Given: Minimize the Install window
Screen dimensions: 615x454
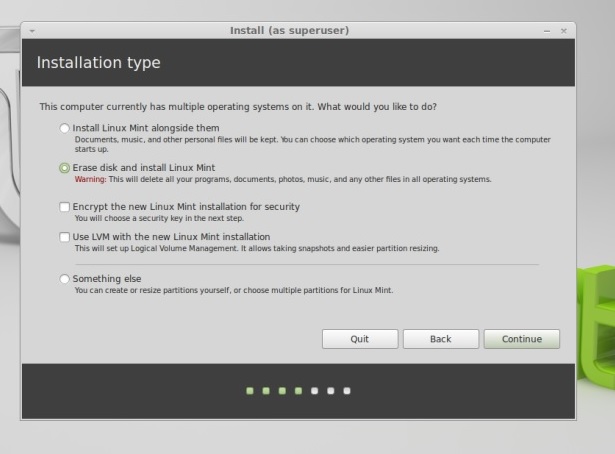Looking at the screenshot, I should pos(547,31).
